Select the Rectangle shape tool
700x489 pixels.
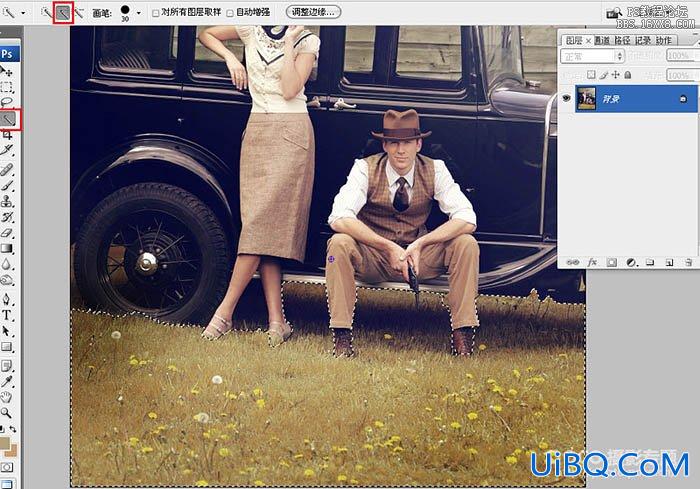7,347
